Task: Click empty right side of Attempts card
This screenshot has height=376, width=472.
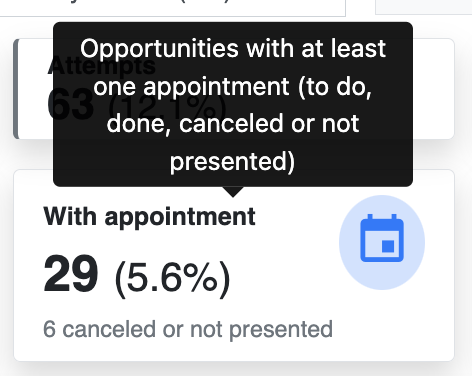Action: click(433, 89)
